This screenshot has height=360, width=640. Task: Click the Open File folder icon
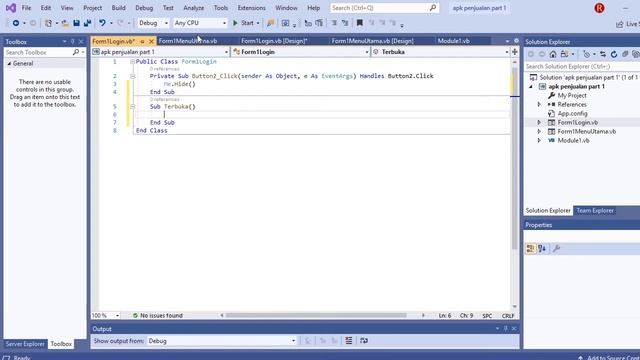65,23
